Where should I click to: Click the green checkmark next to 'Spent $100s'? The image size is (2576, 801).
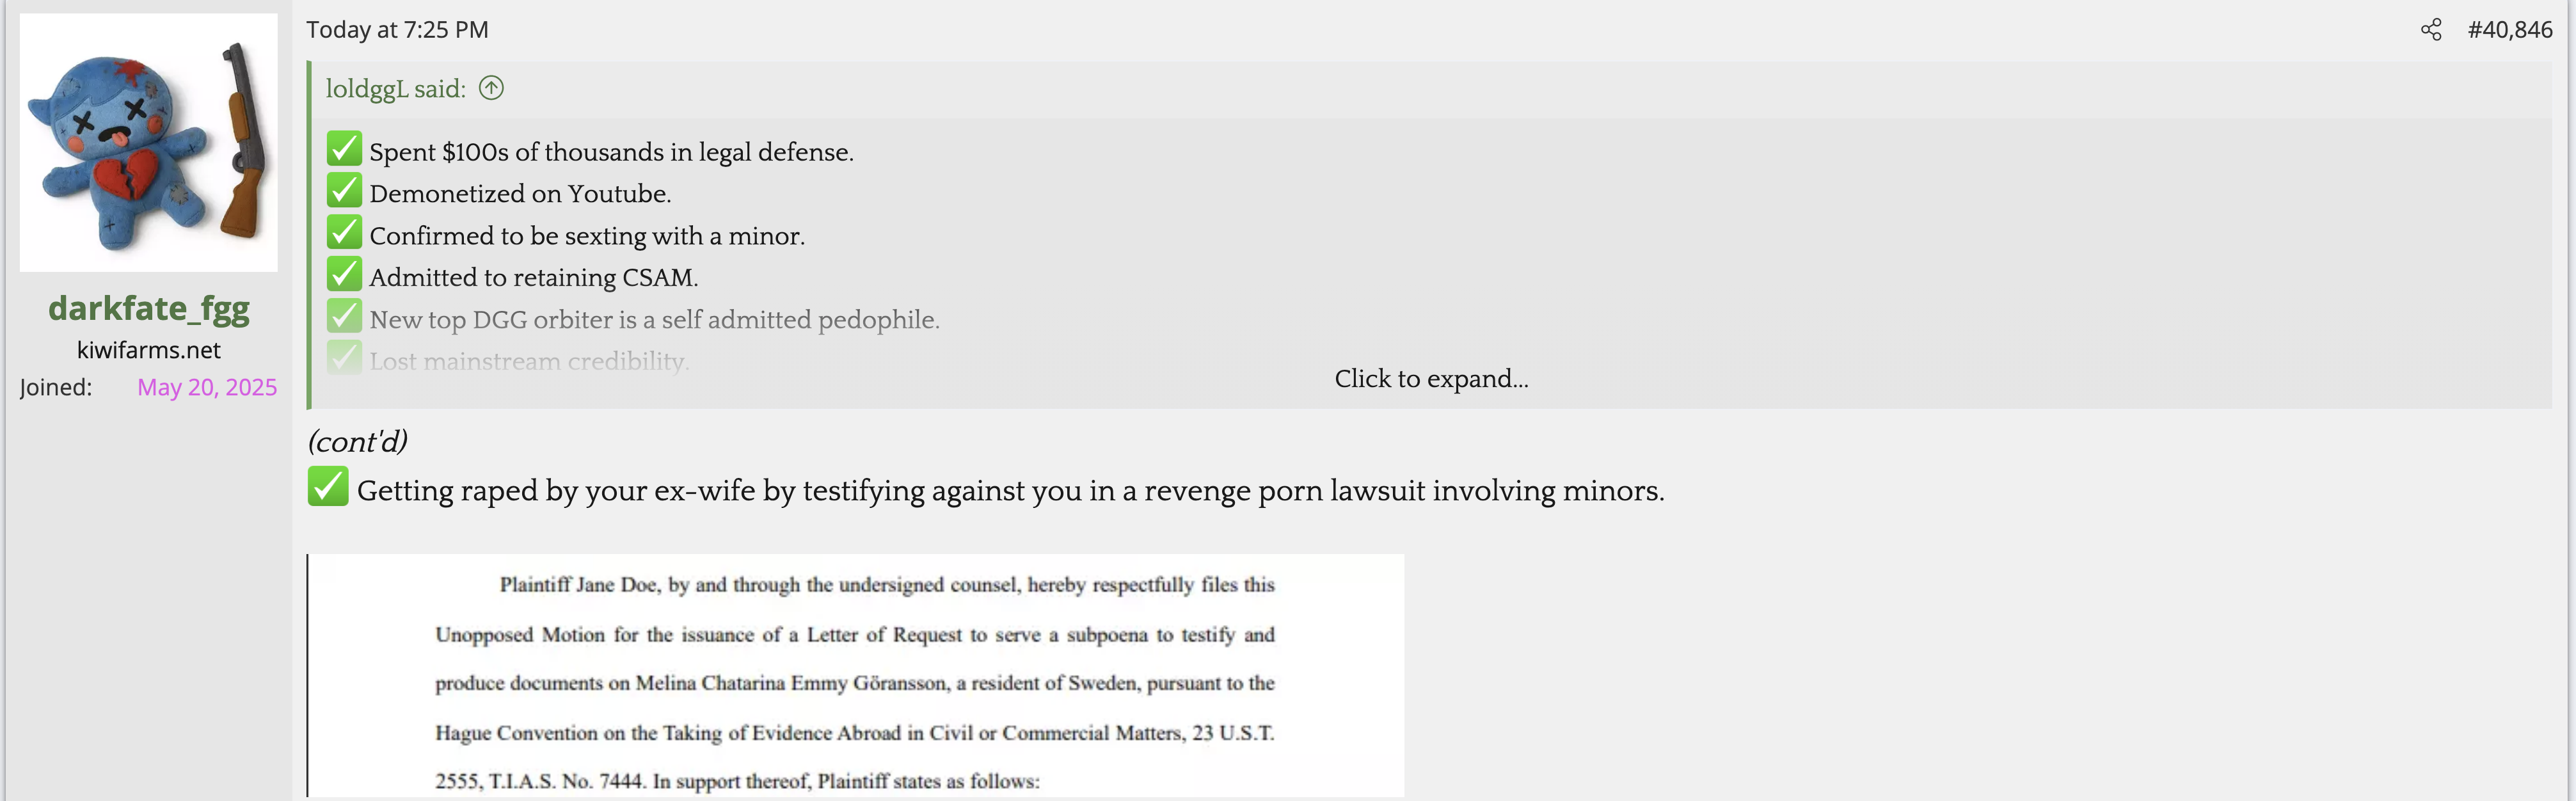(x=344, y=149)
